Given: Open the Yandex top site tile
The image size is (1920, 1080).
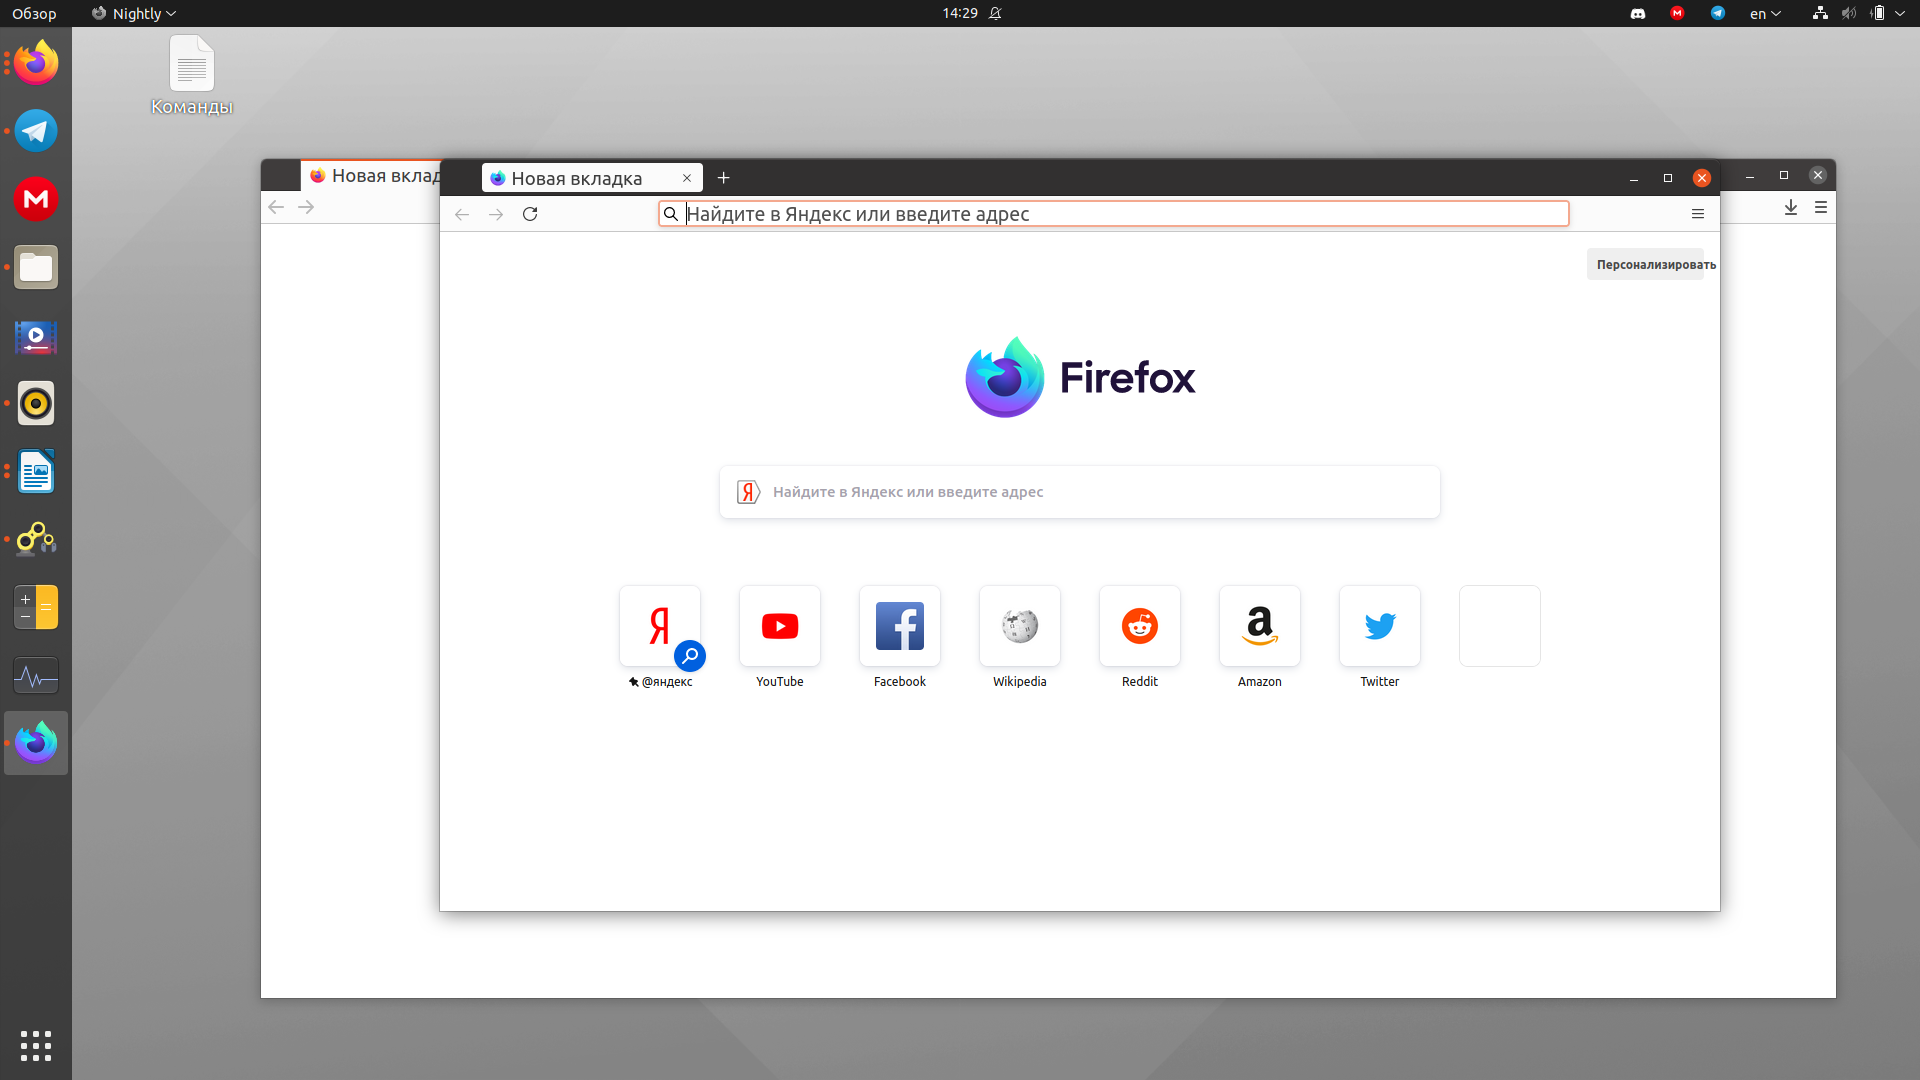Looking at the screenshot, I should click(660, 626).
